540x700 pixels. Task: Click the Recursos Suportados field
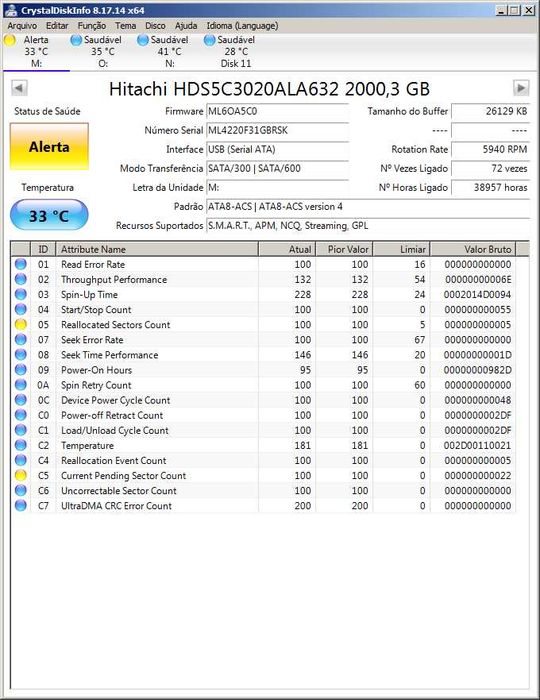[368, 226]
